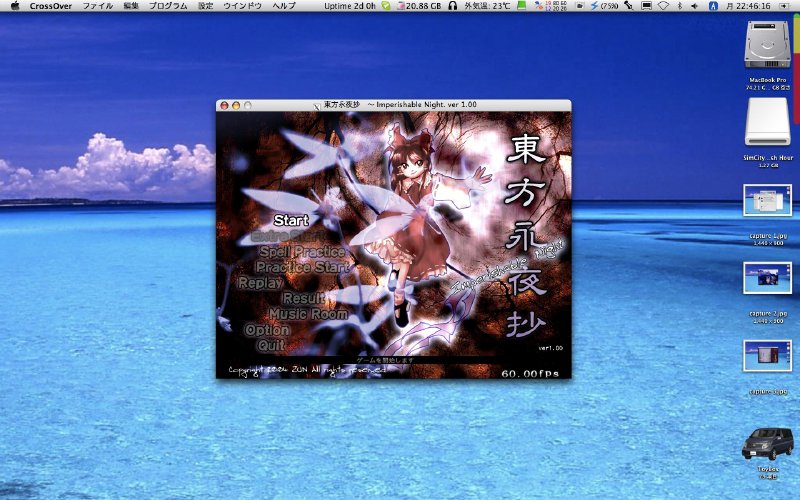Choose Music Room in the game menu
This screenshot has width=800, height=500.
point(308,314)
